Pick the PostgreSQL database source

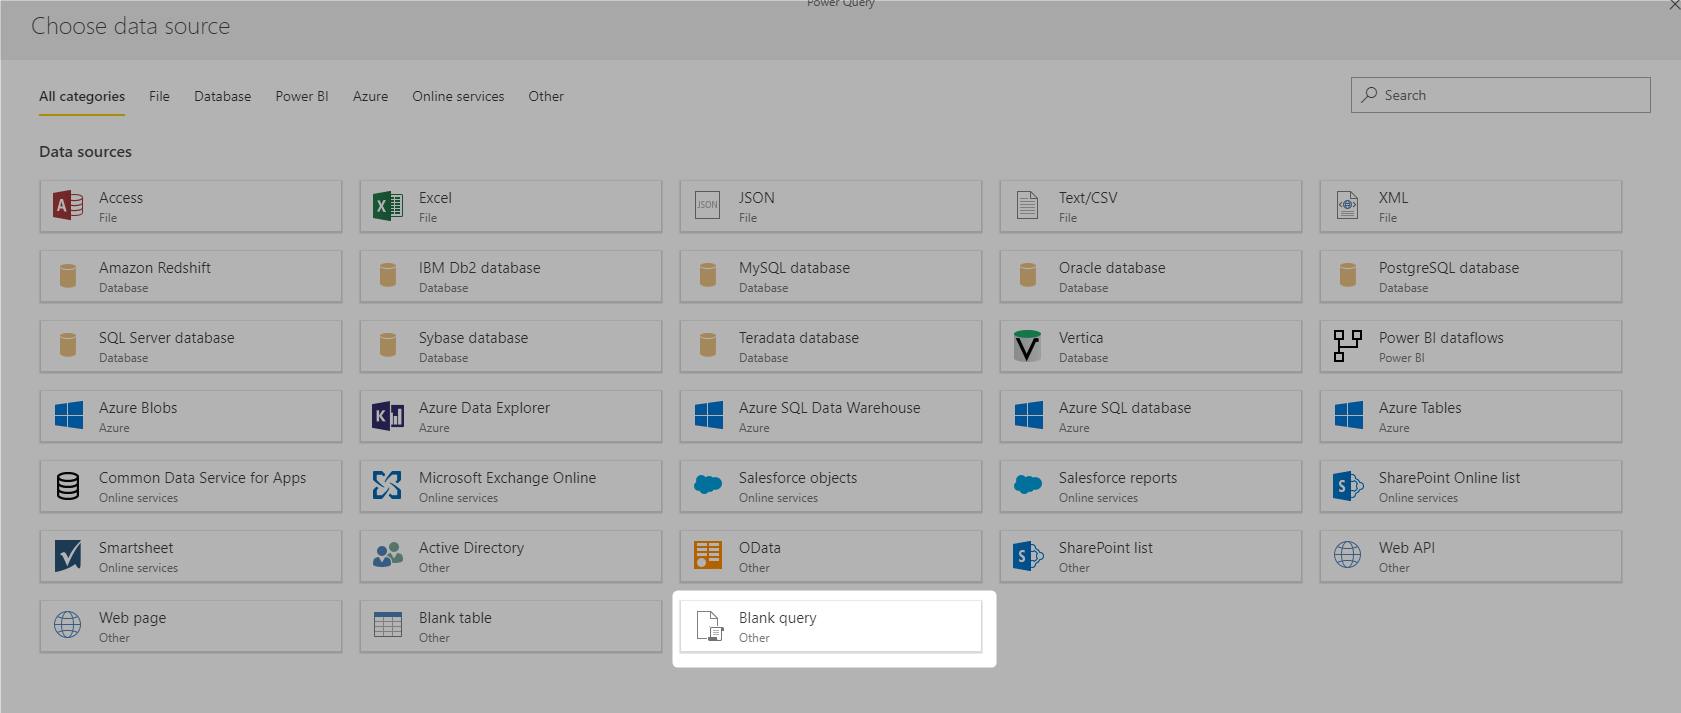[1470, 277]
